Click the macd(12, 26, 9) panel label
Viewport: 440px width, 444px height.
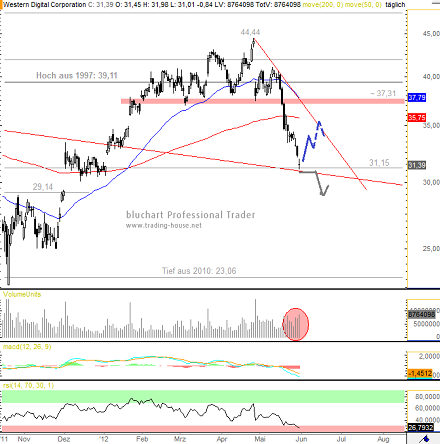pyautogui.click(x=27, y=347)
